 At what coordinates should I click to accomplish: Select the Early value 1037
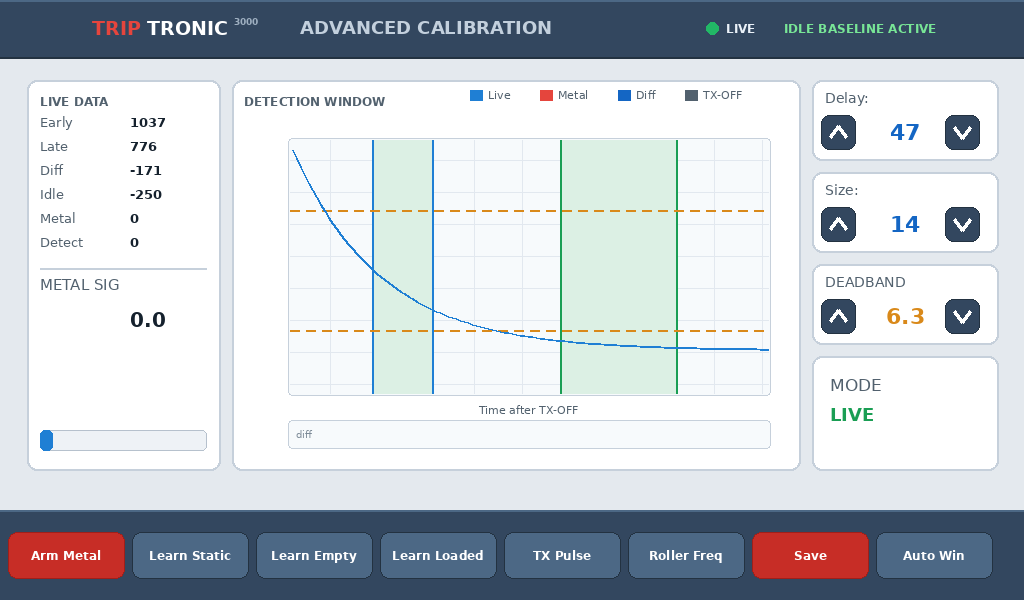click(148, 123)
